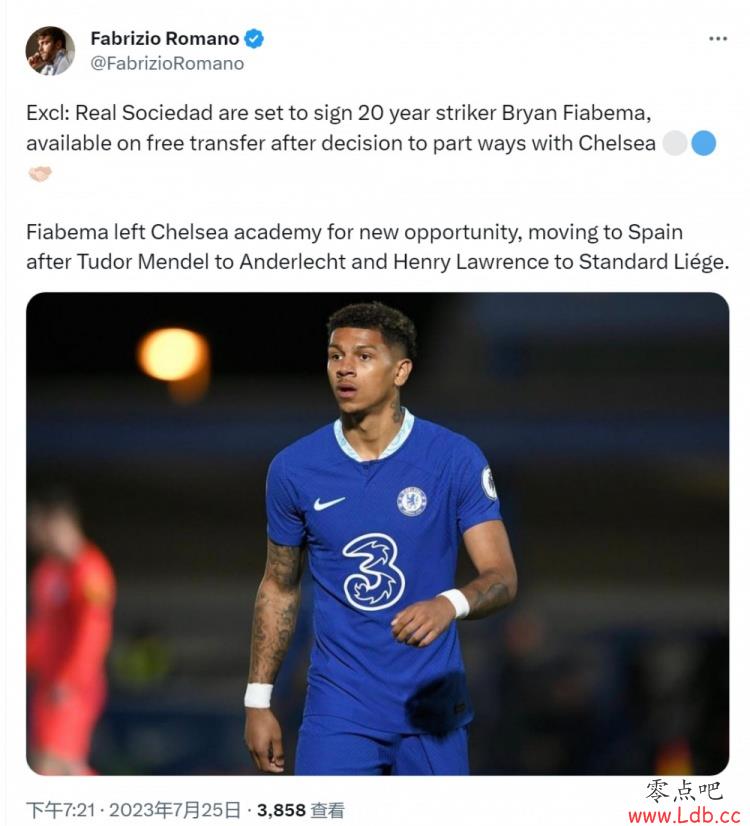Open the Chelsea player photo
The width and height of the screenshot is (750, 826).
378,533
